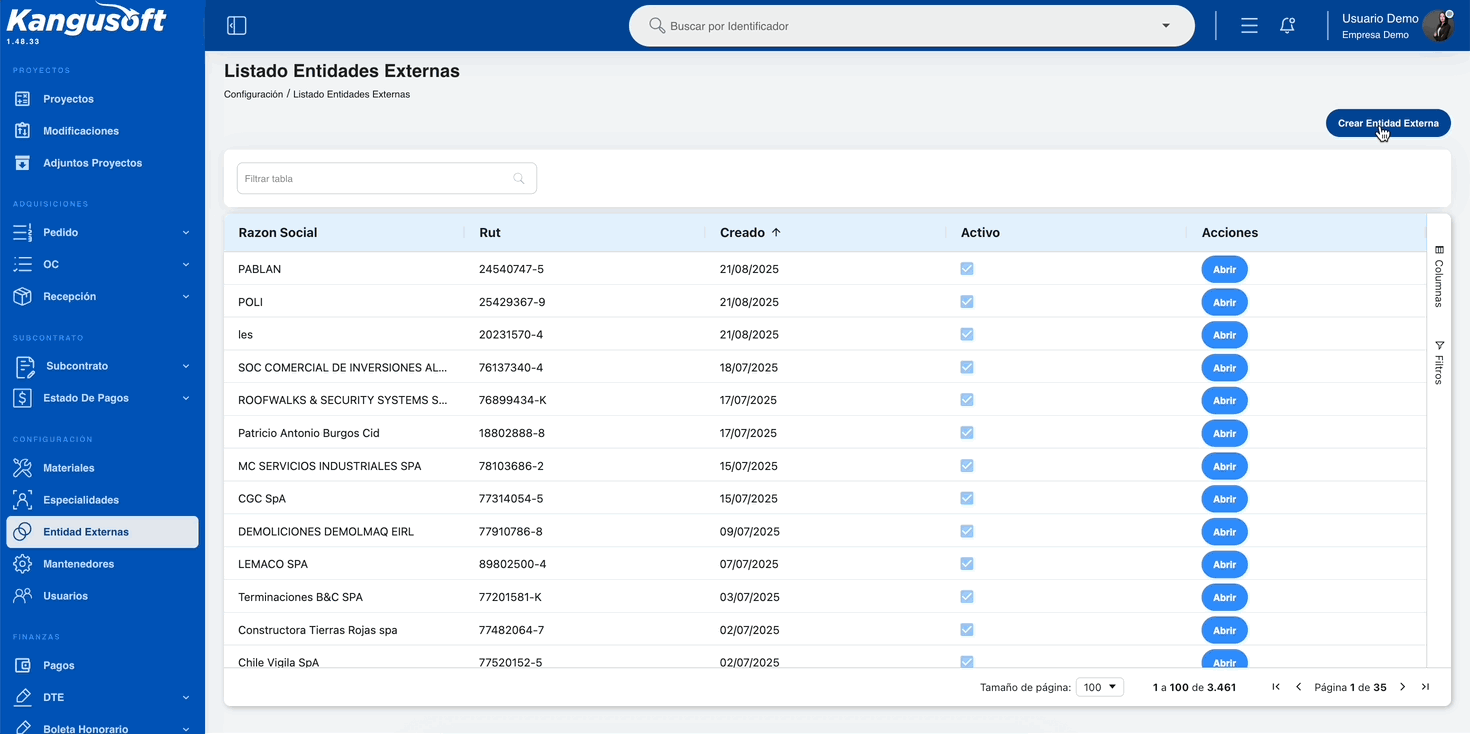
Task: Open the page size dropdown showing 100
Action: [x=1100, y=687]
